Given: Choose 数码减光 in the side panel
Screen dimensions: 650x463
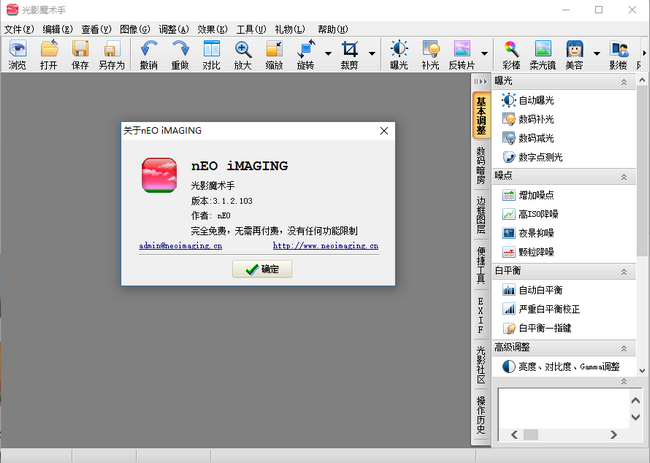Looking at the screenshot, I should pos(528,138).
